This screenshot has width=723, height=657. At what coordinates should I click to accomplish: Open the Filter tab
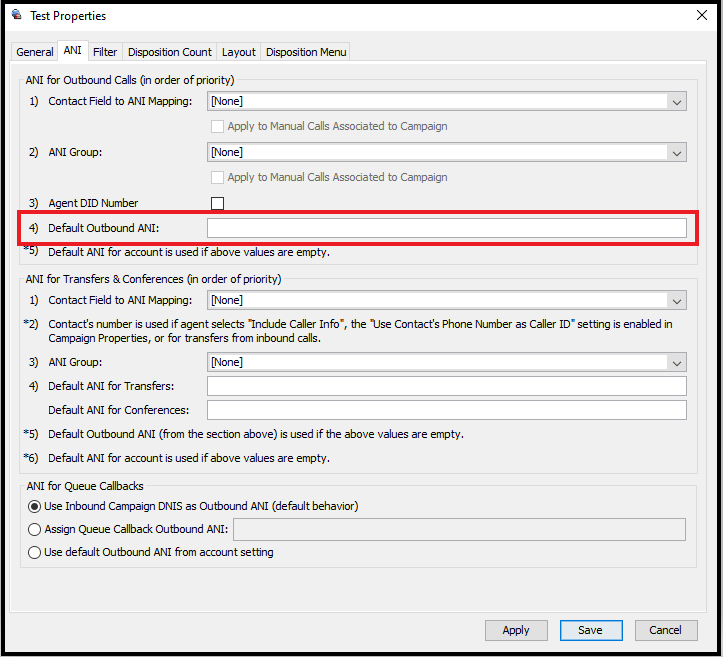tap(105, 52)
